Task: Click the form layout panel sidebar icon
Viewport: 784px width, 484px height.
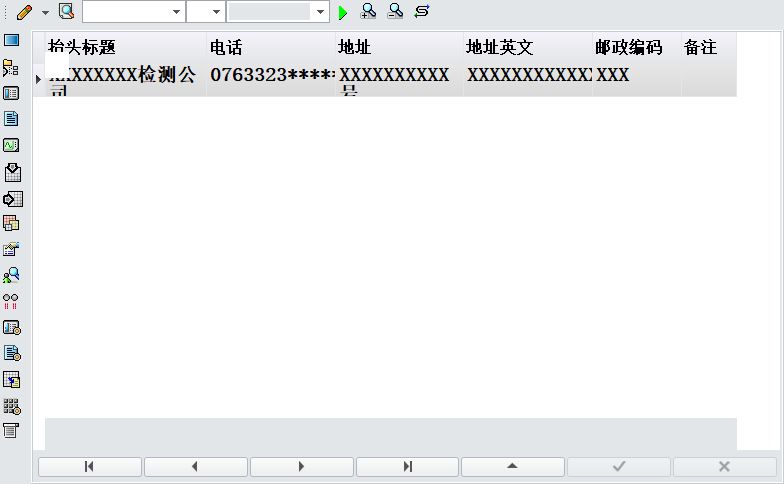Action: pos(11,93)
